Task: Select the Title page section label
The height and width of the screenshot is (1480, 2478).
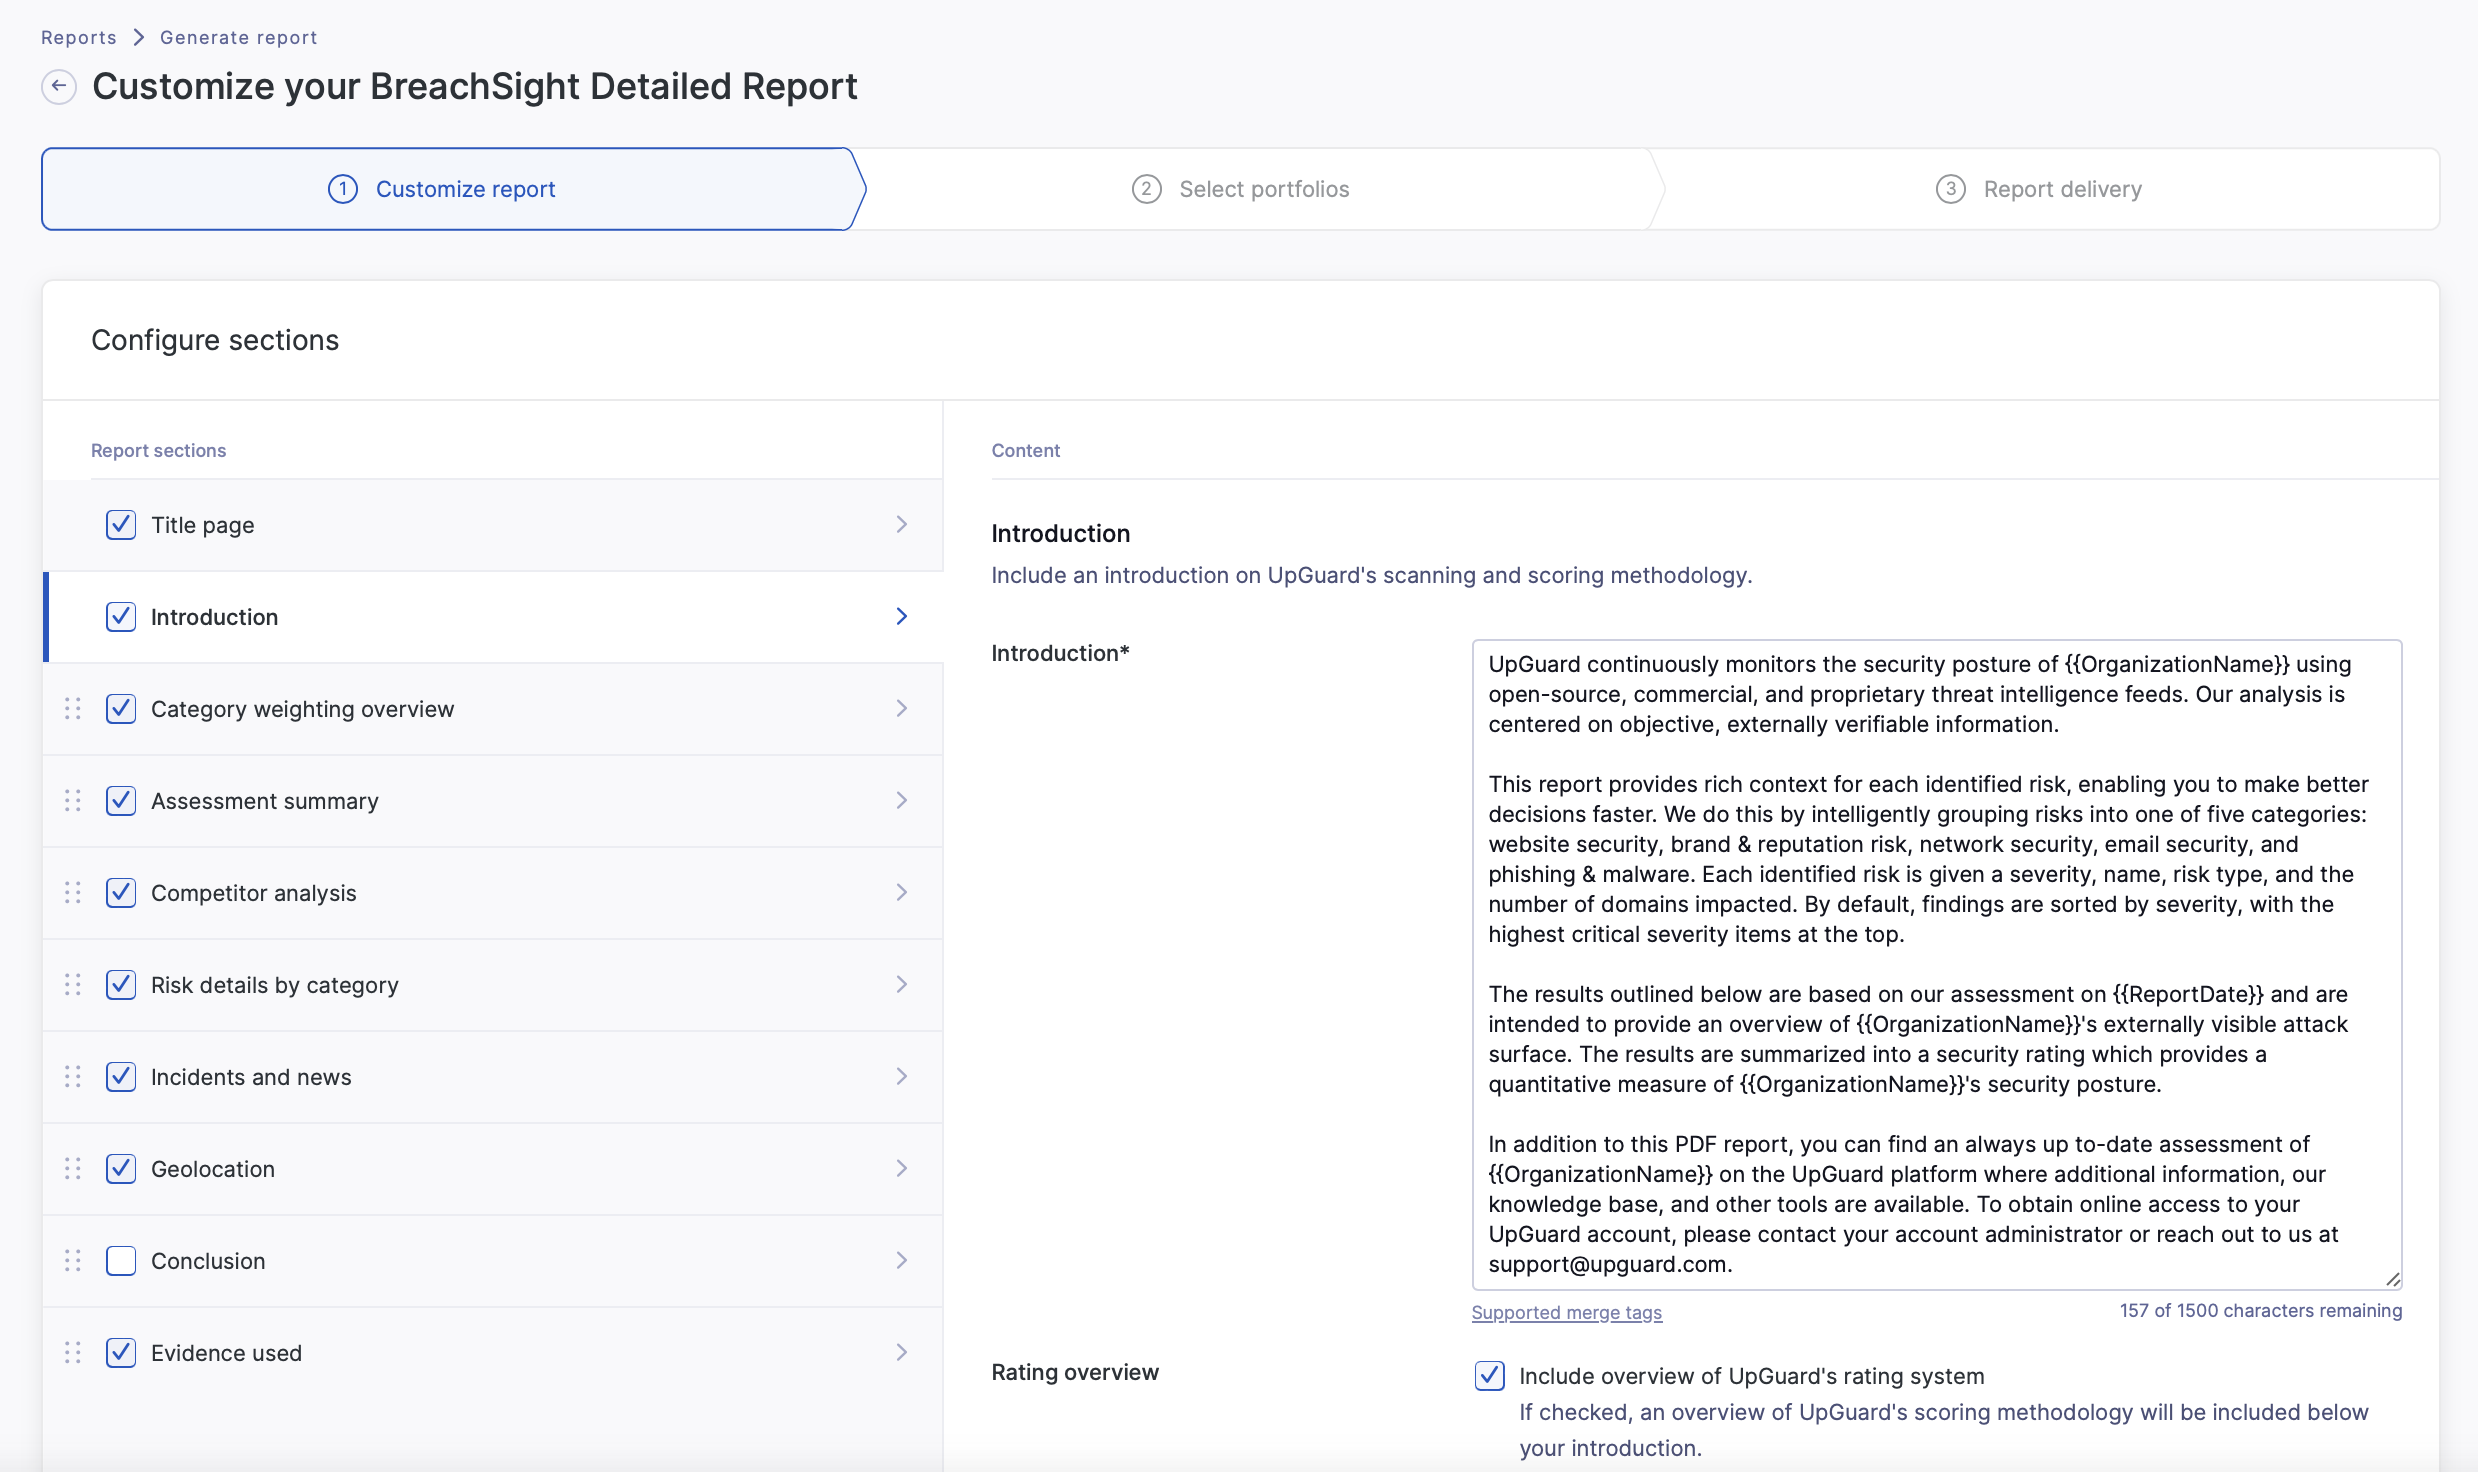Action: click(x=202, y=525)
